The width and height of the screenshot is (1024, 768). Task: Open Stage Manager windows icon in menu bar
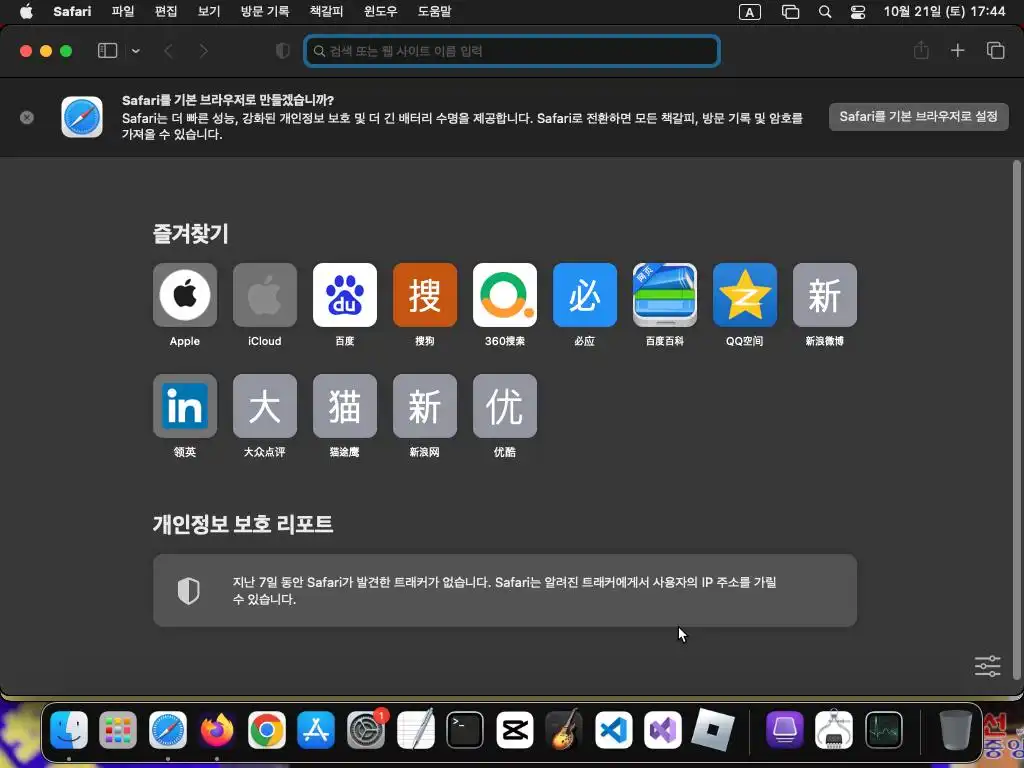tap(790, 12)
